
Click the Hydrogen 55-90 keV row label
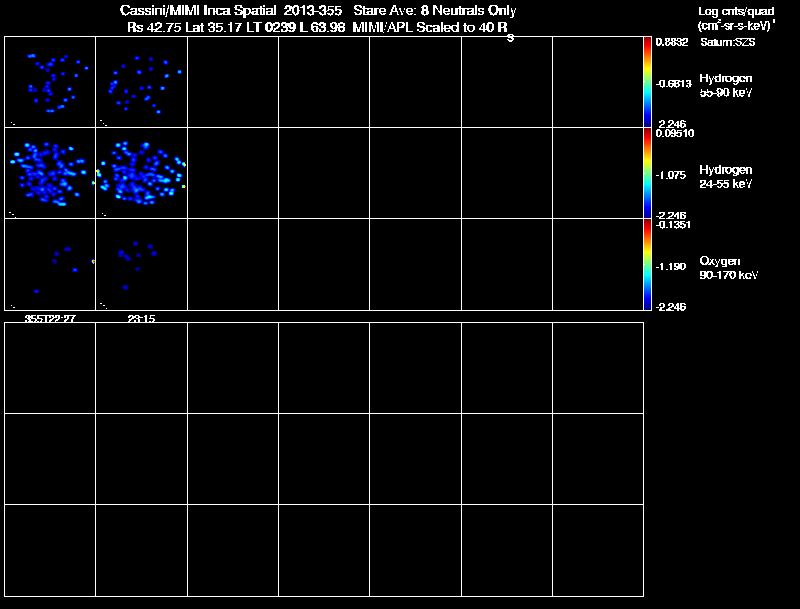click(x=726, y=85)
